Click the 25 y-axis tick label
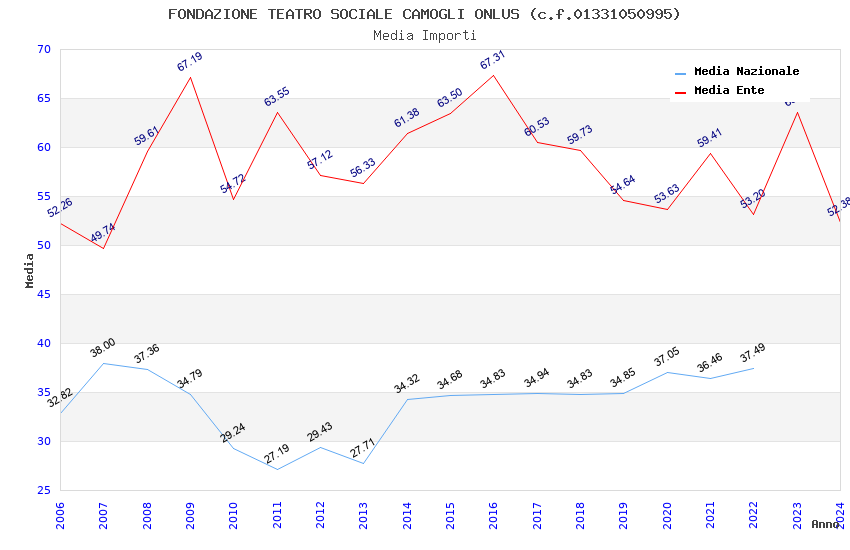This screenshot has height=550, width=850. 44,490
